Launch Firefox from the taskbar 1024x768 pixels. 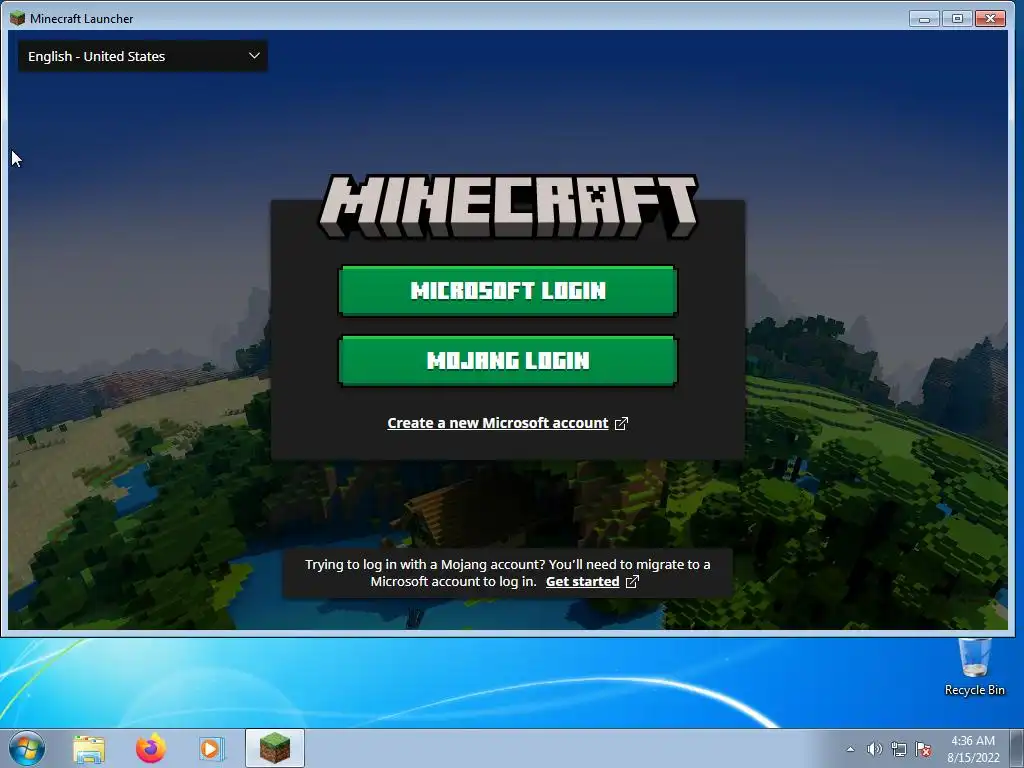[x=150, y=748]
